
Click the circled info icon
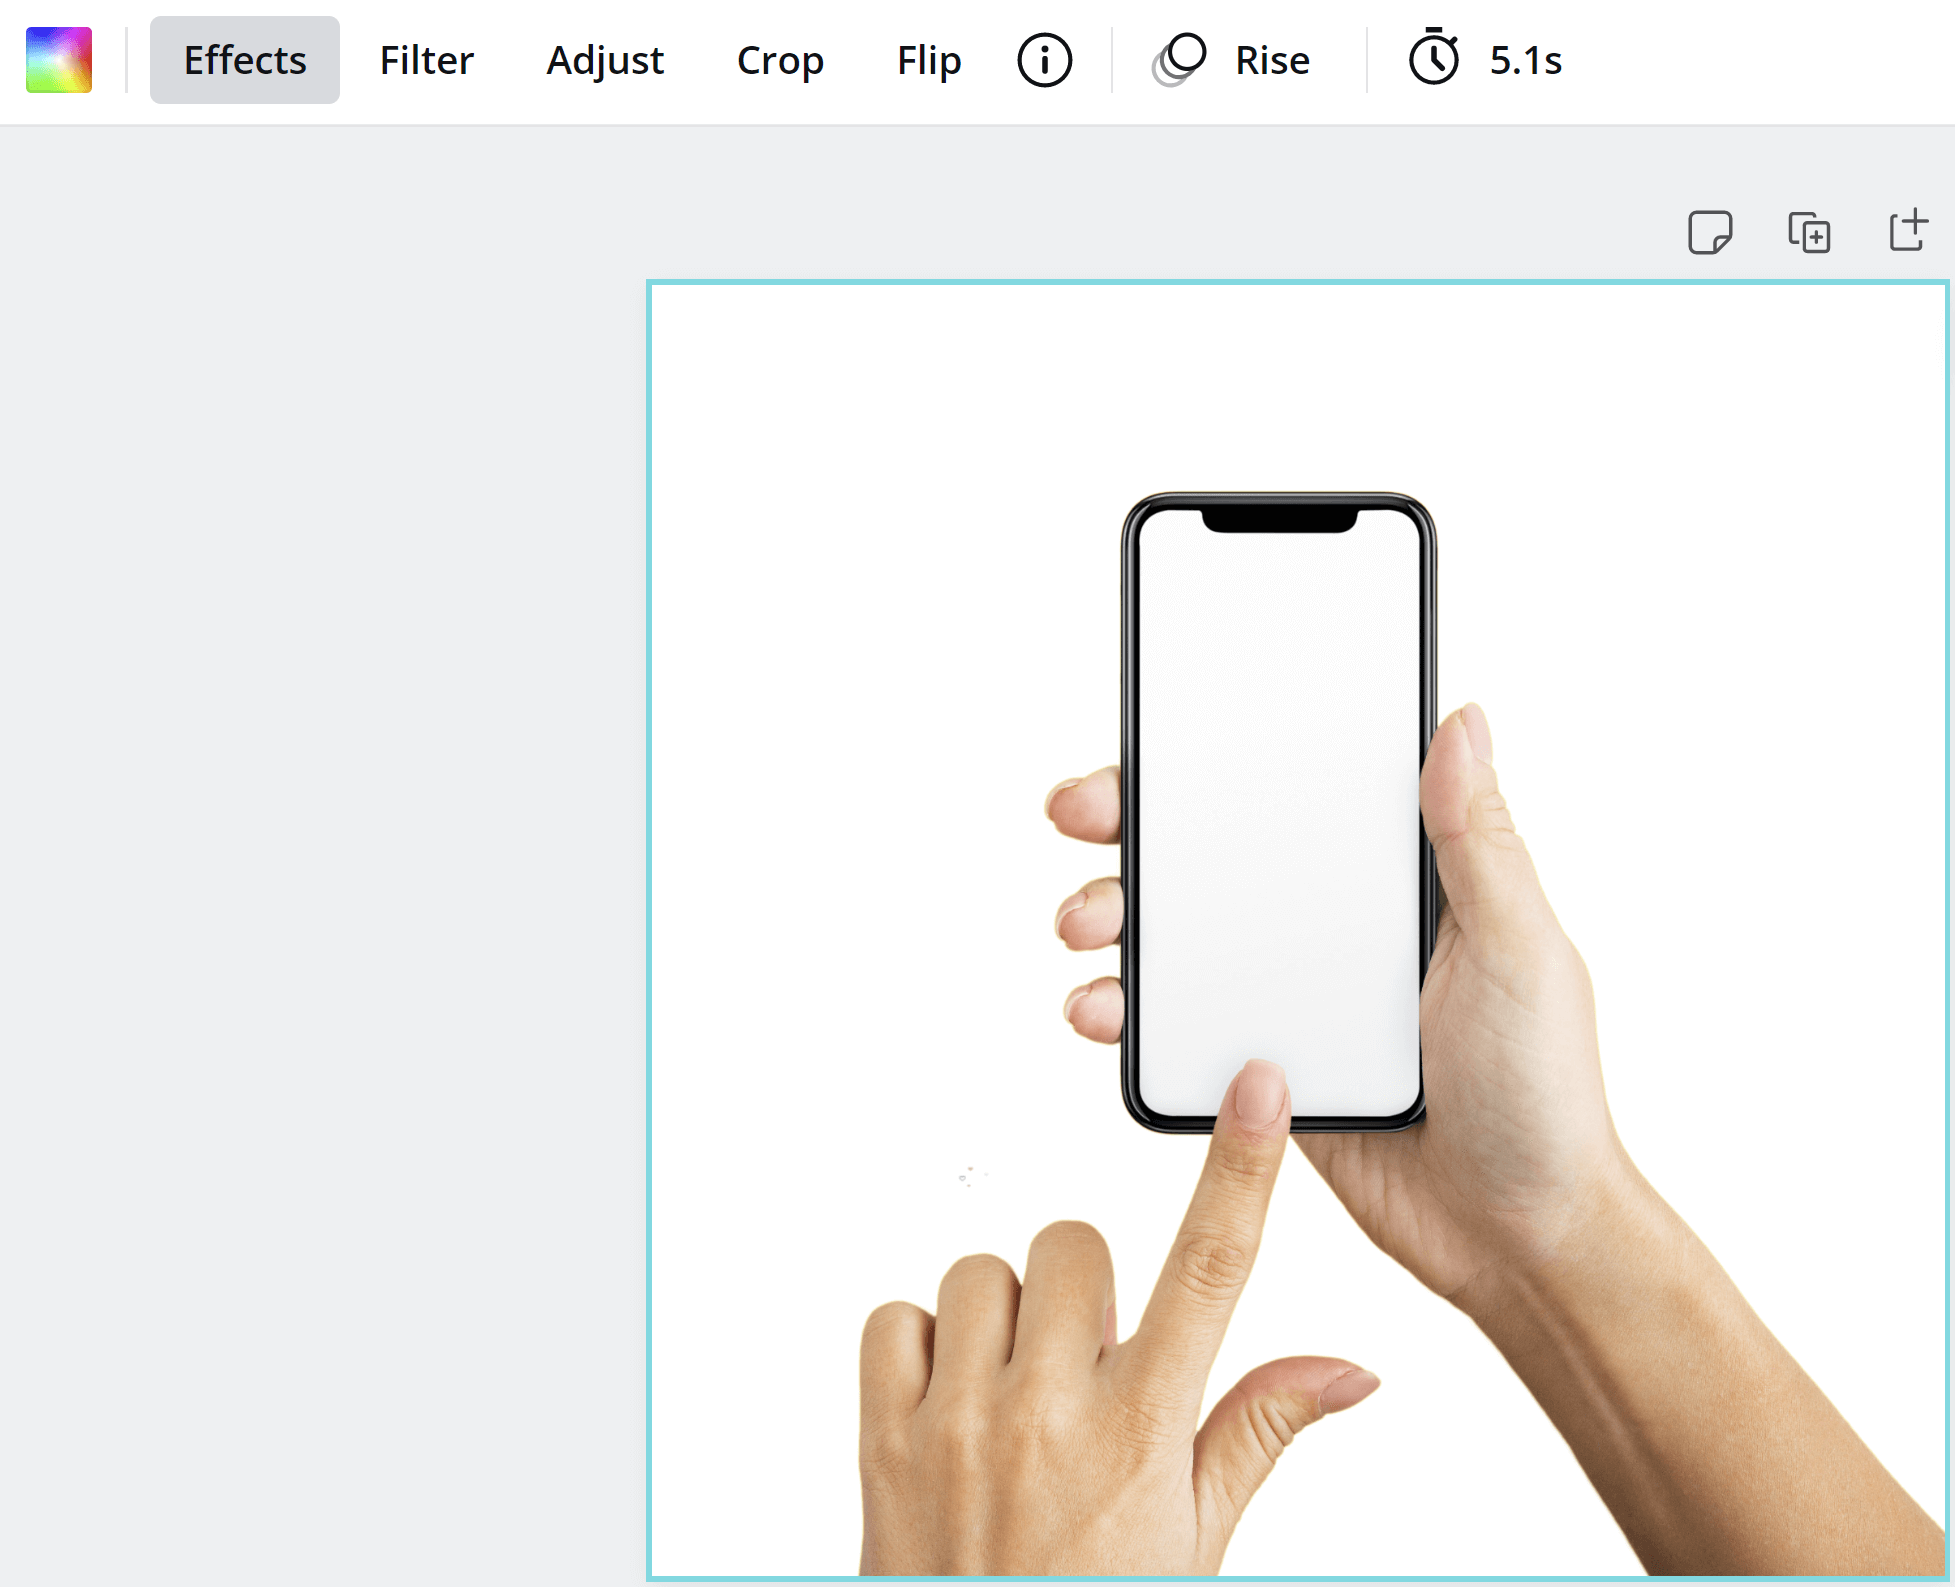click(x=1044, y=60)
